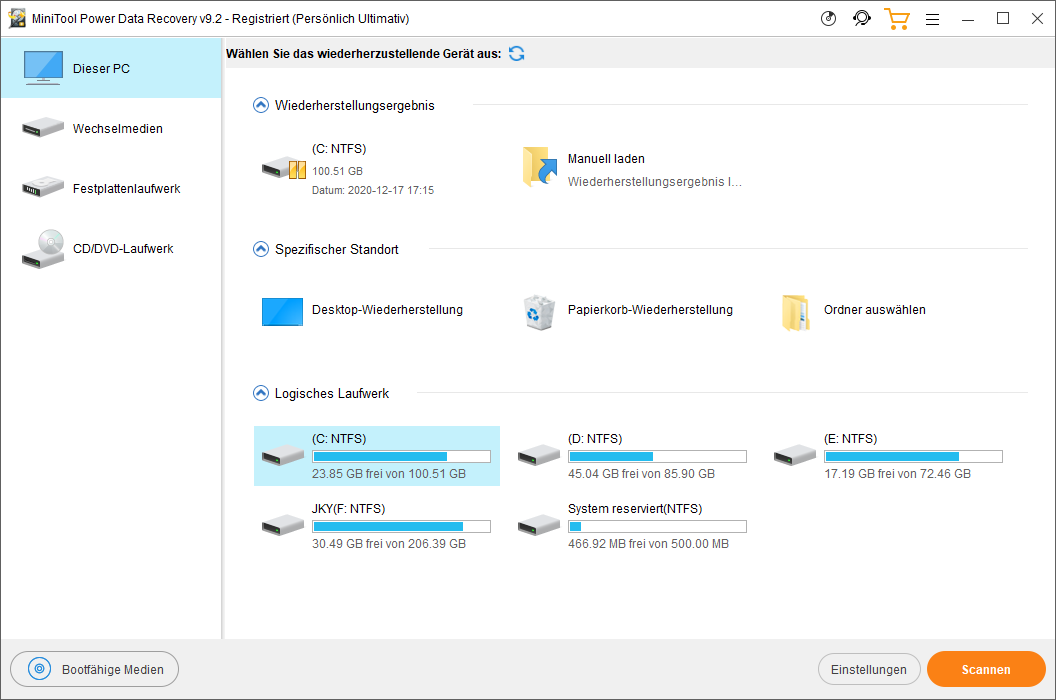The image size is (1056, 700).
Task: Click Ordner auswählen folder icon
Action: [795, 311]
